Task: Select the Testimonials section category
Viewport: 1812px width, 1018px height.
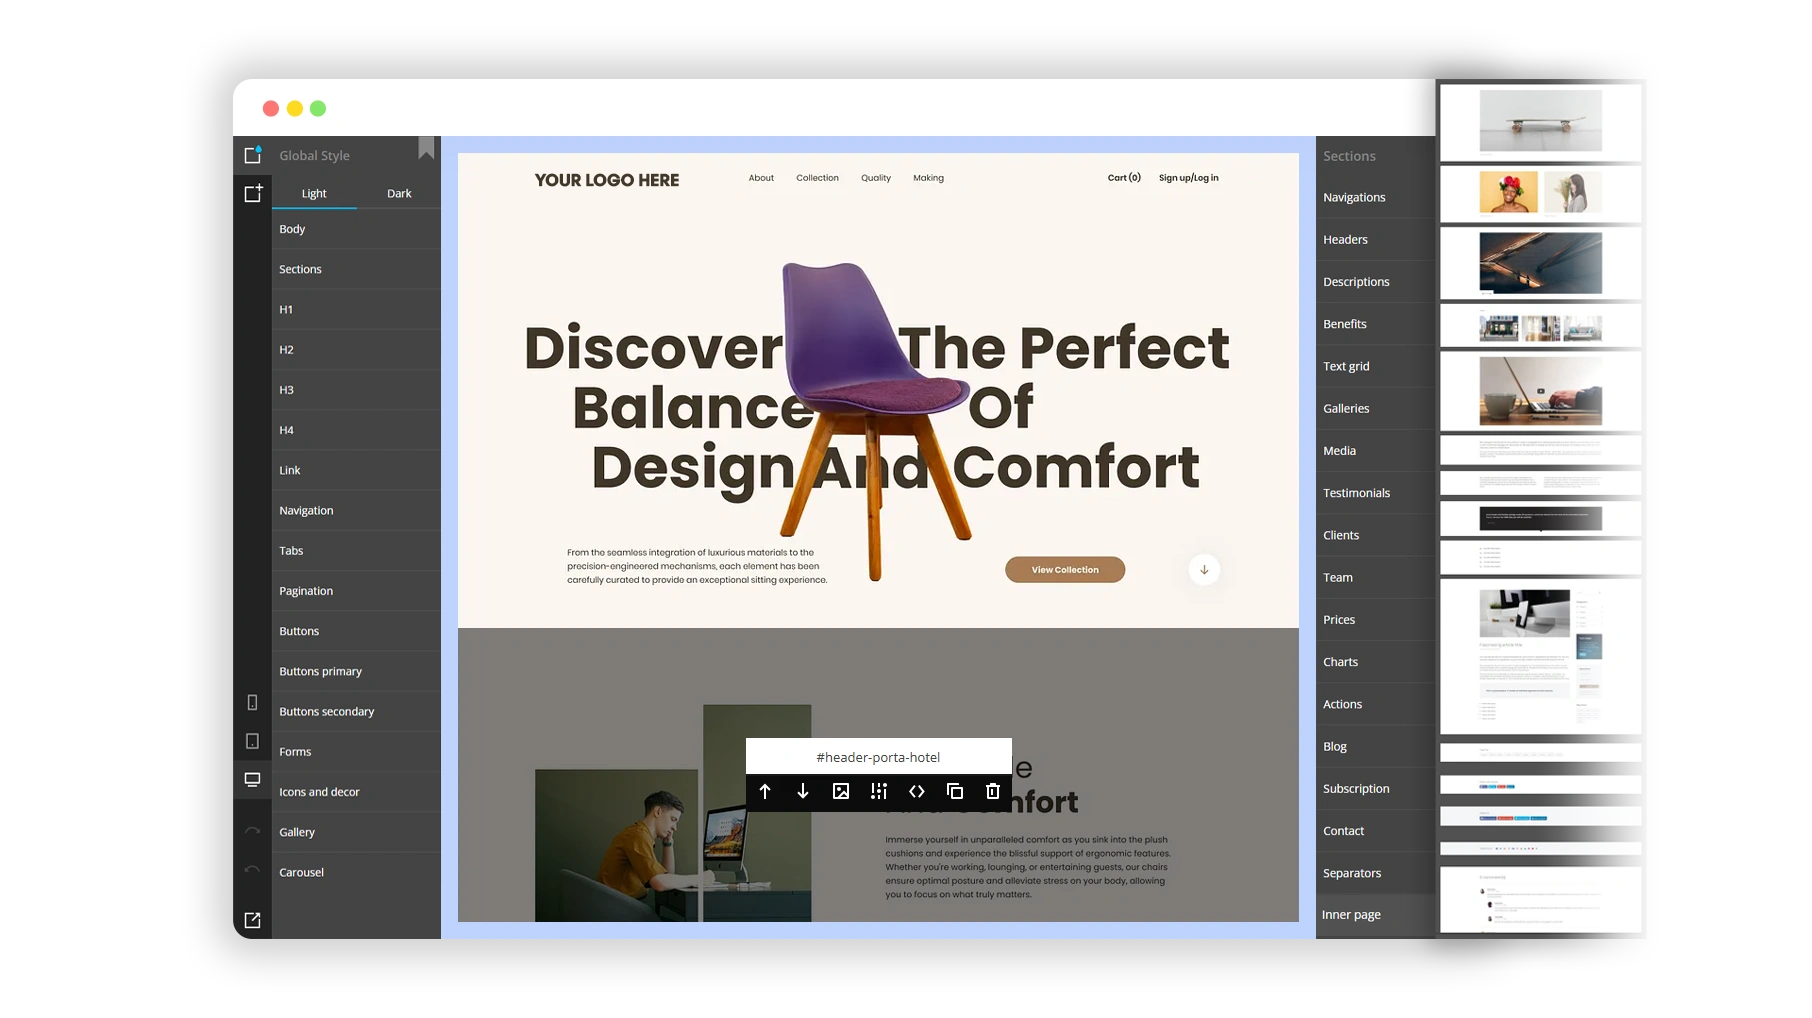Action: (1356, 492)
